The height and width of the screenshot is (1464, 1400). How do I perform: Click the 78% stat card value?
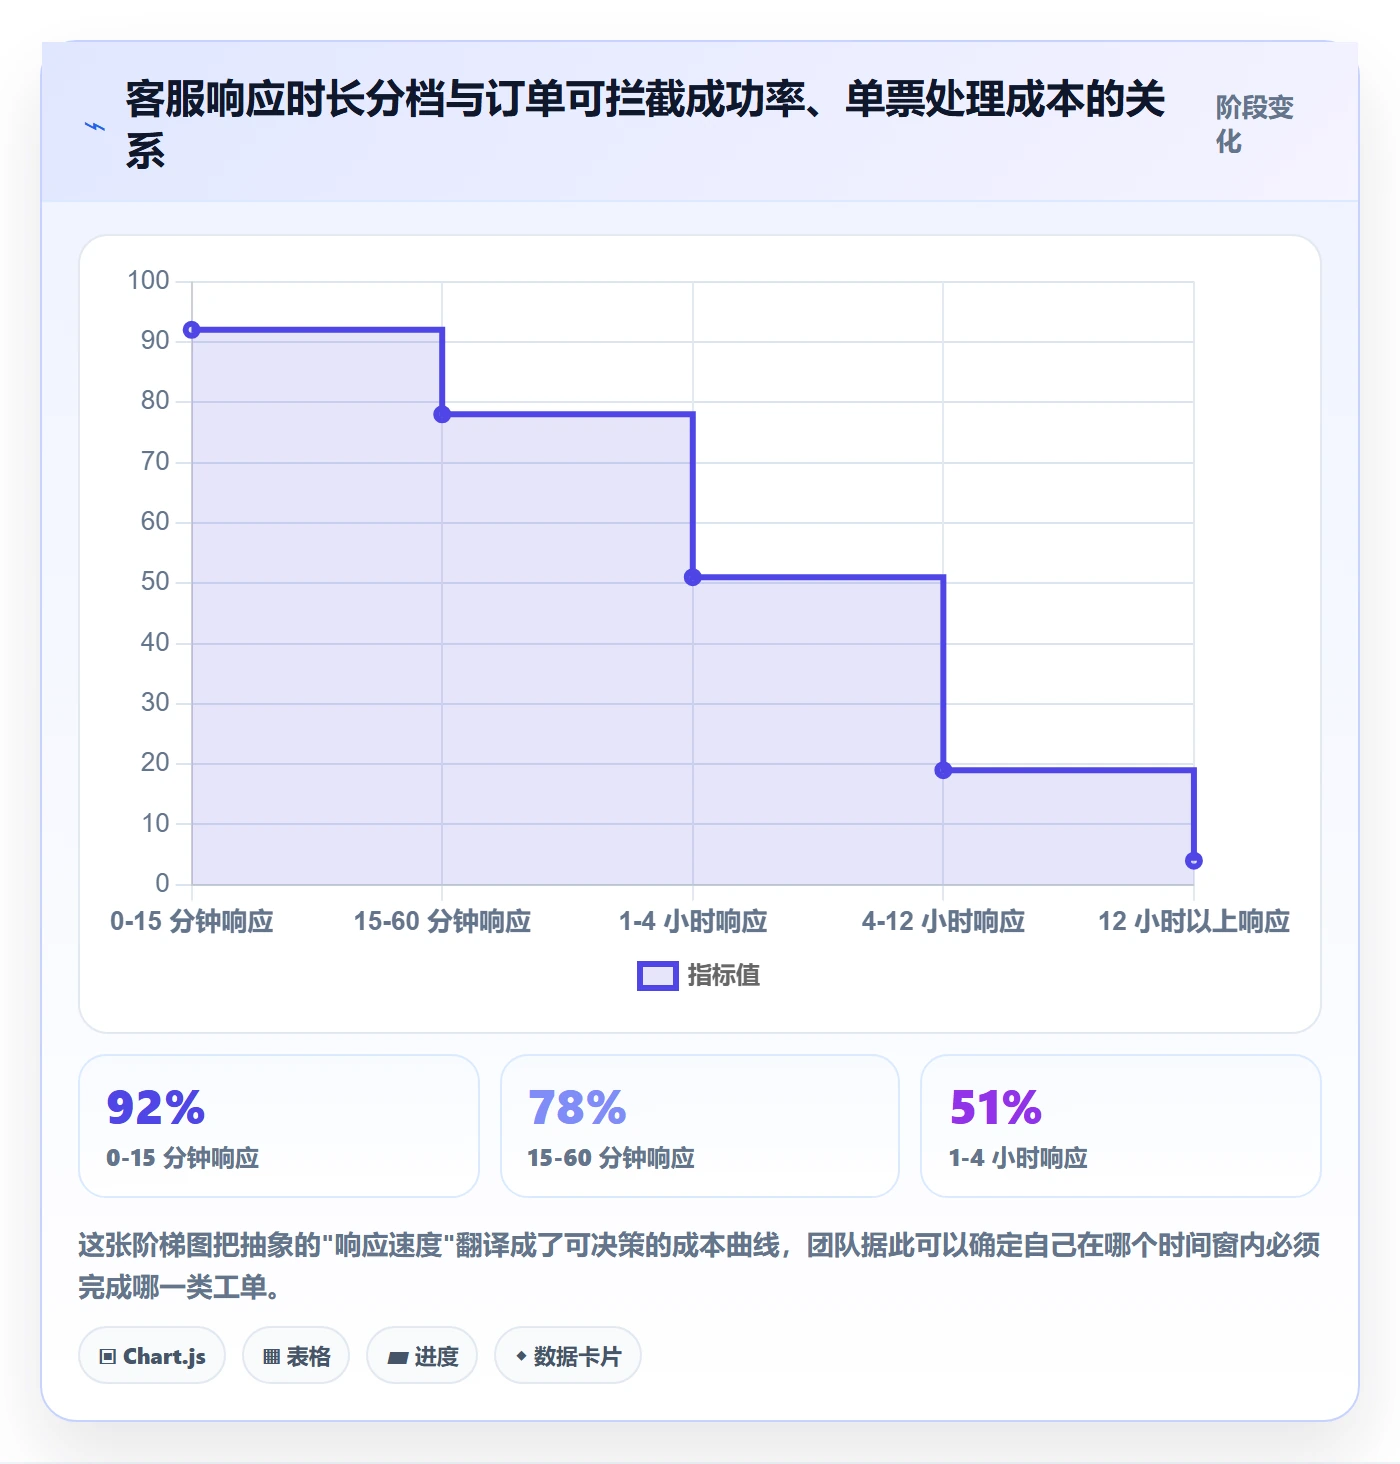click(x=577, y=1108)
